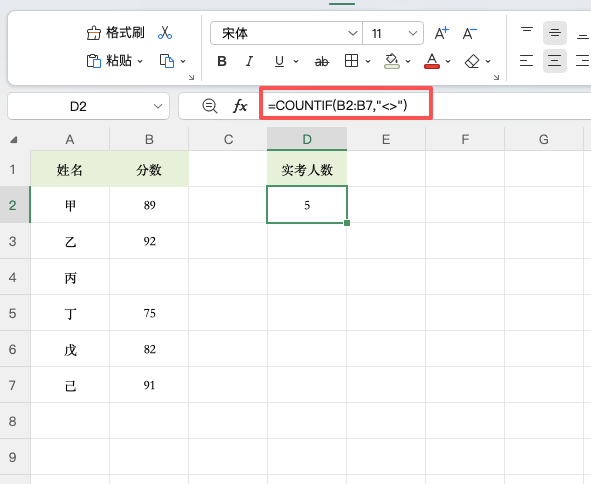591x484 pixels.
Task: Click the formula bar COUNTIF text
Action: (x=337, y=106)
